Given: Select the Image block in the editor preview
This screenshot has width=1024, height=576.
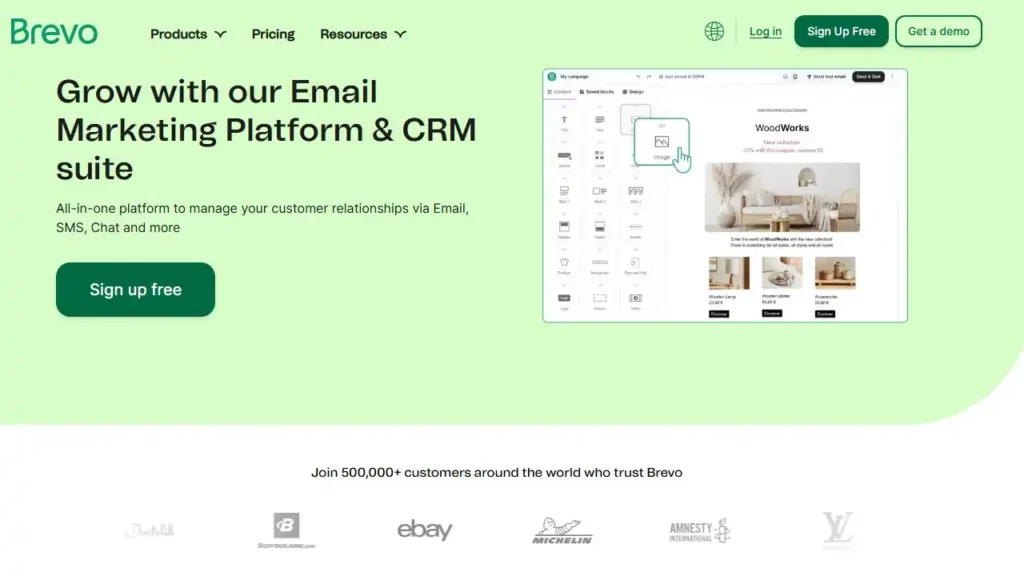Looking at the screenshot, I should [x=661, y=143].
